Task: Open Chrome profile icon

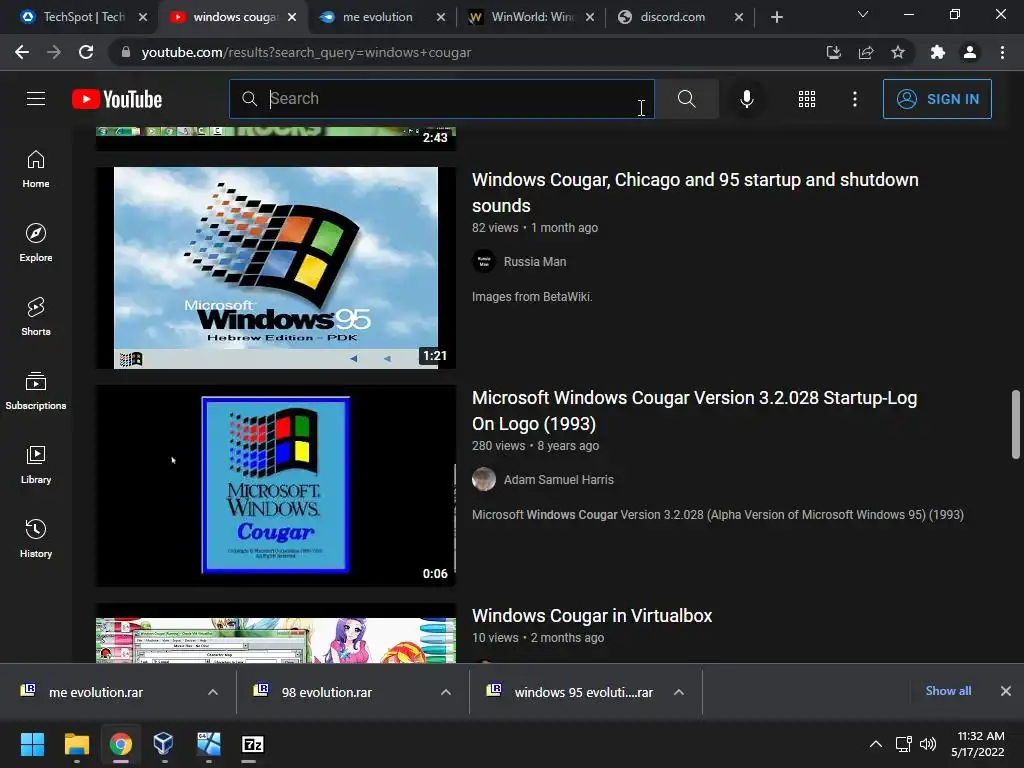Action: (970, 52)
